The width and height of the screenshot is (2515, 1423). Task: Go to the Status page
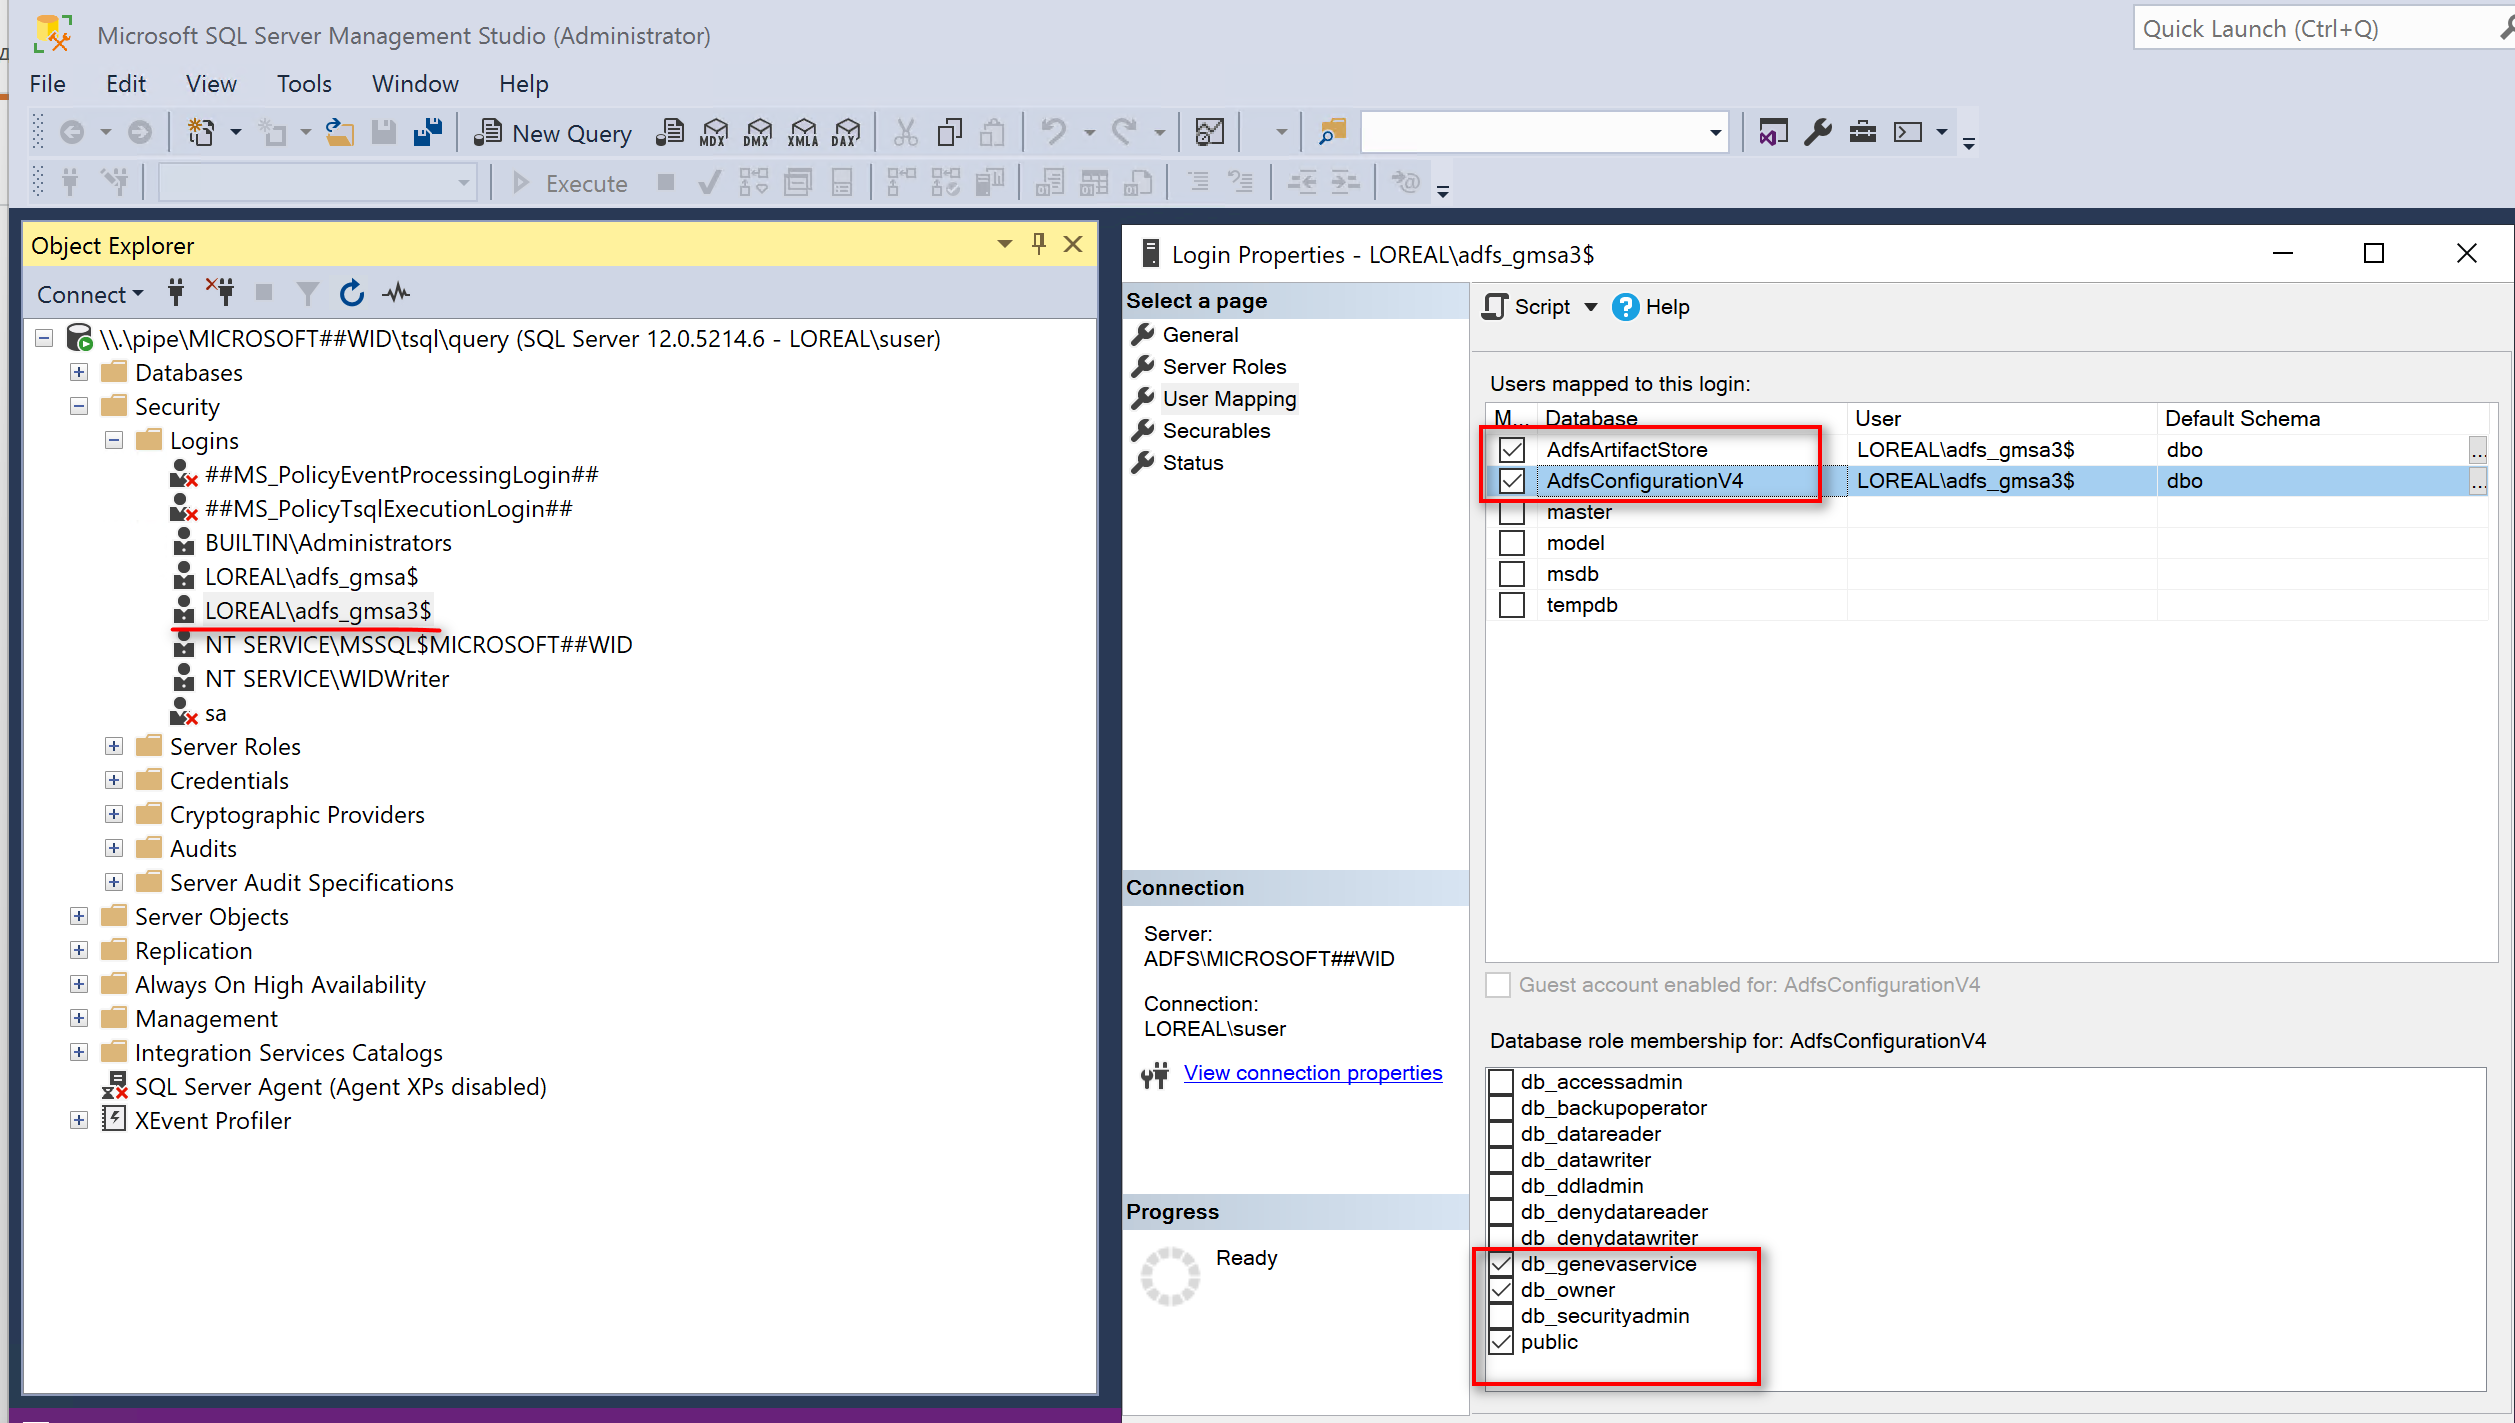[x=1192, y=463]
